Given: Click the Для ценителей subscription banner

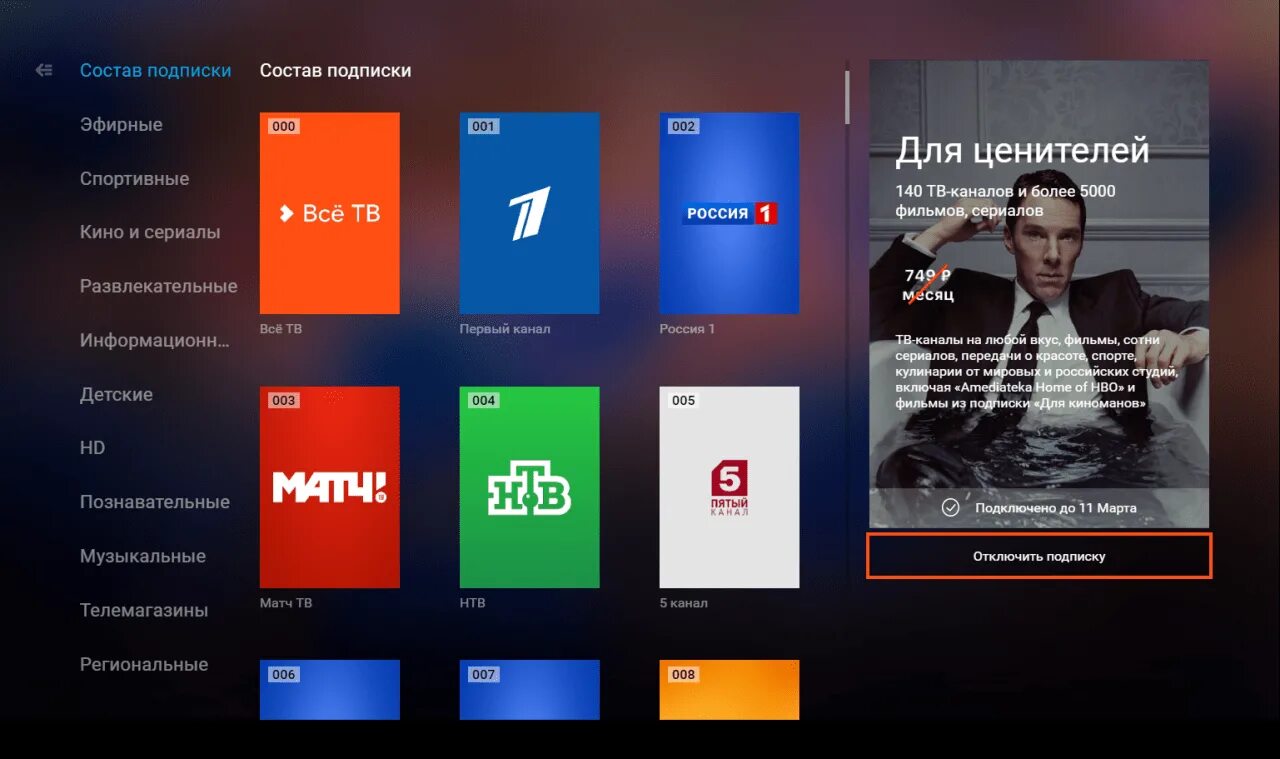Looking at the screenshot, I should [x=1039, y=294].
